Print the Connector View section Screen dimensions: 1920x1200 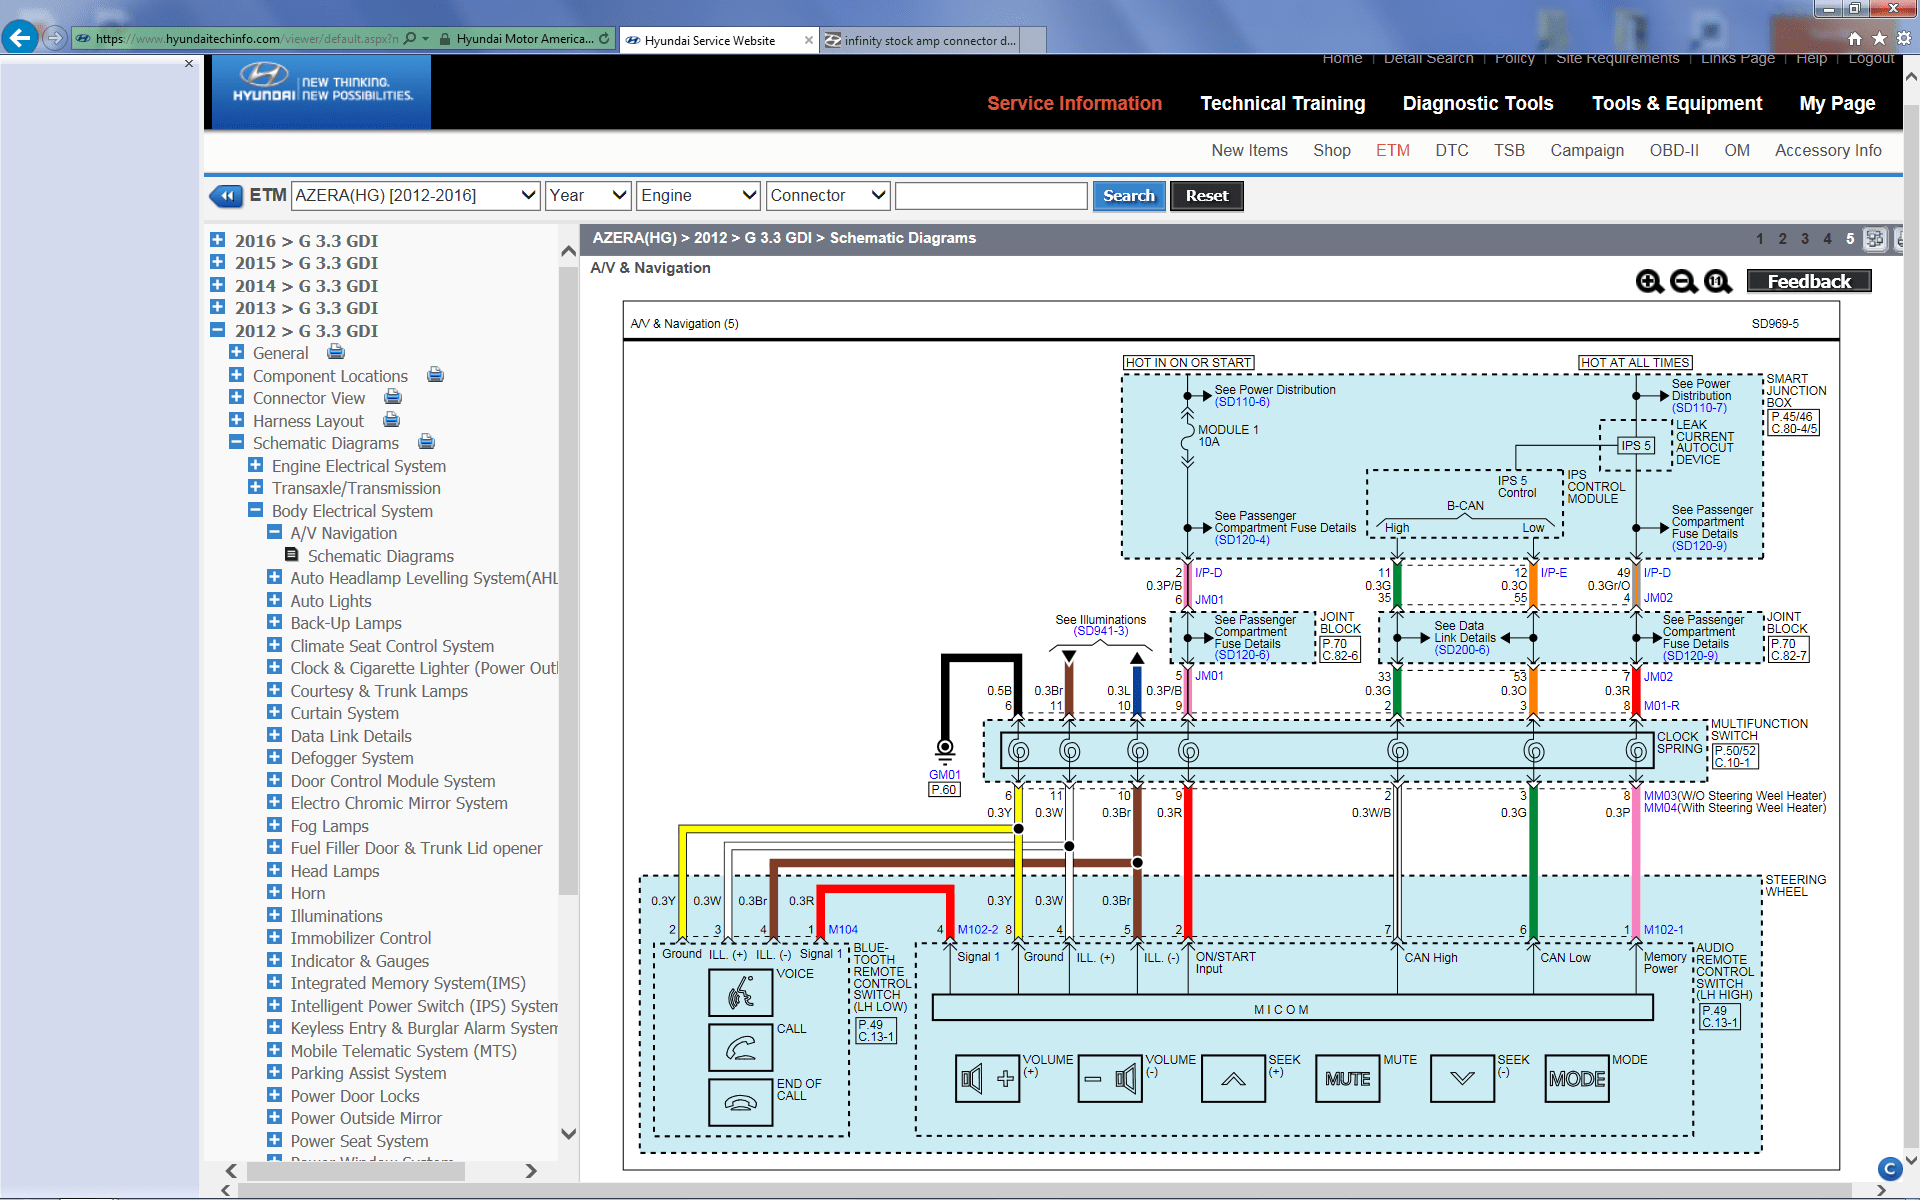click(x=393, y=397)
